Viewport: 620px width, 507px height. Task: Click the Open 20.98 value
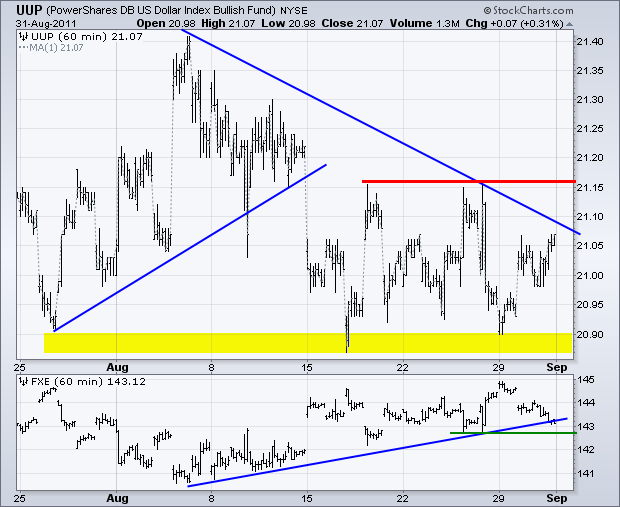[x=166, y=23]
